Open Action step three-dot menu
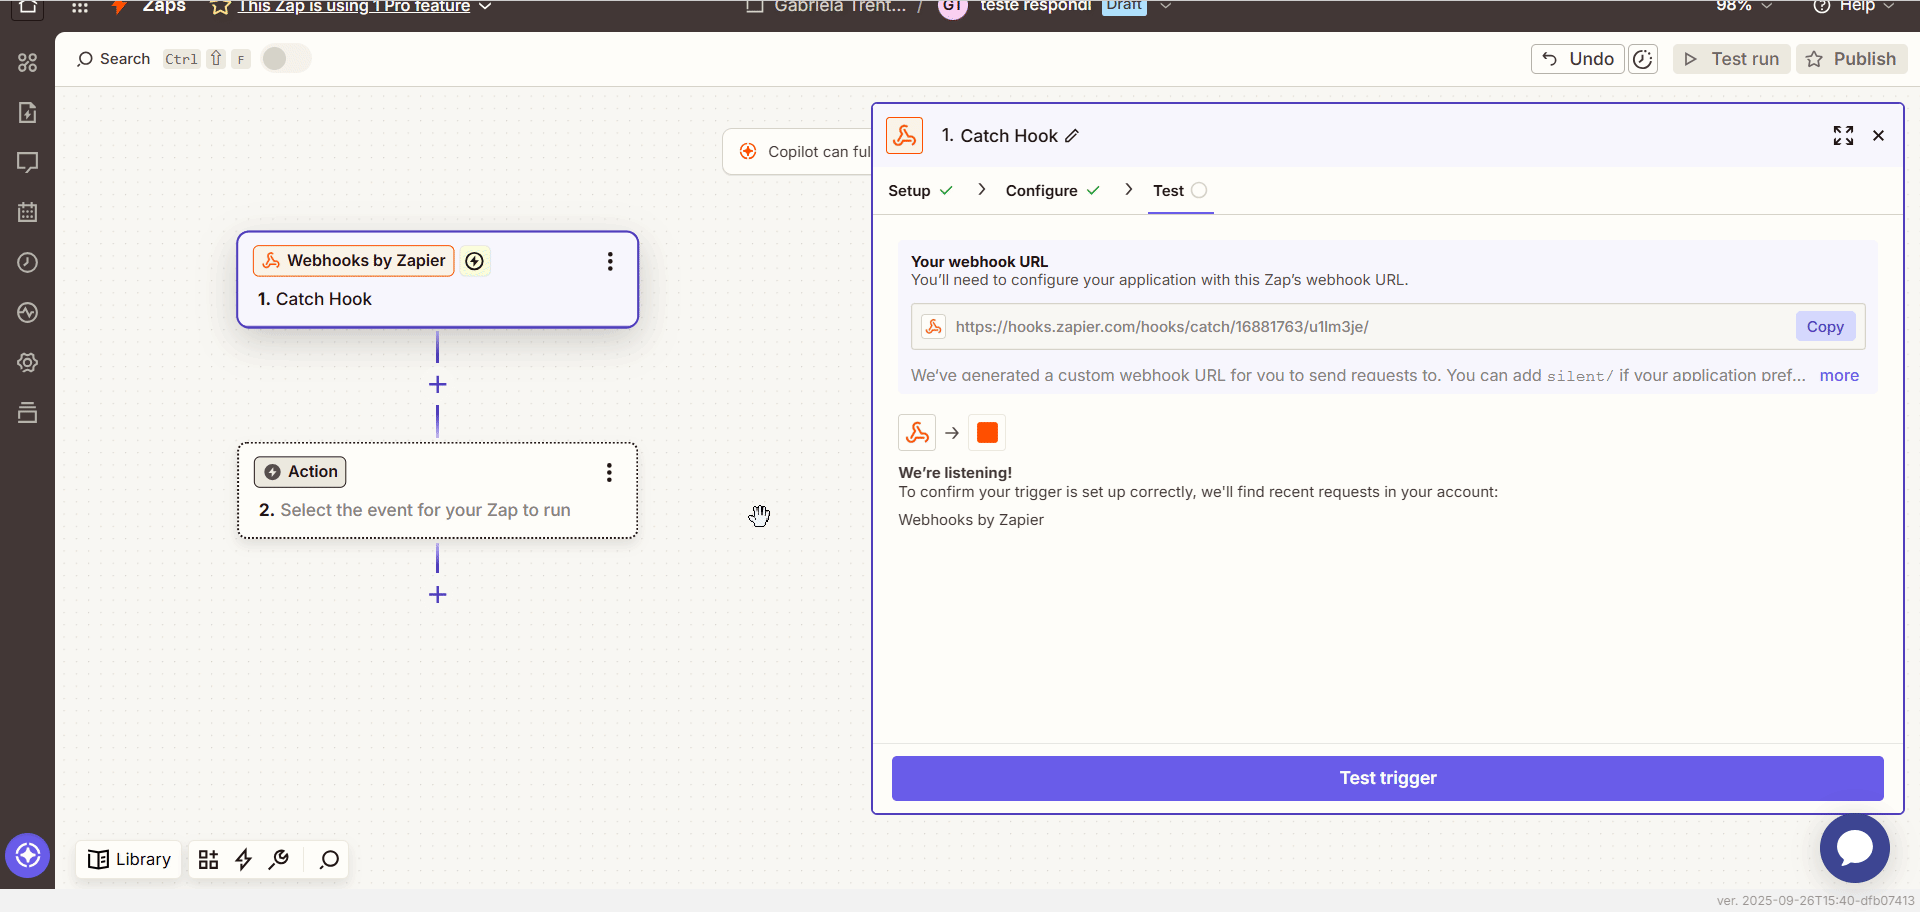Image resolution: width=1920 pixels, height=912 pixels. 609,473
